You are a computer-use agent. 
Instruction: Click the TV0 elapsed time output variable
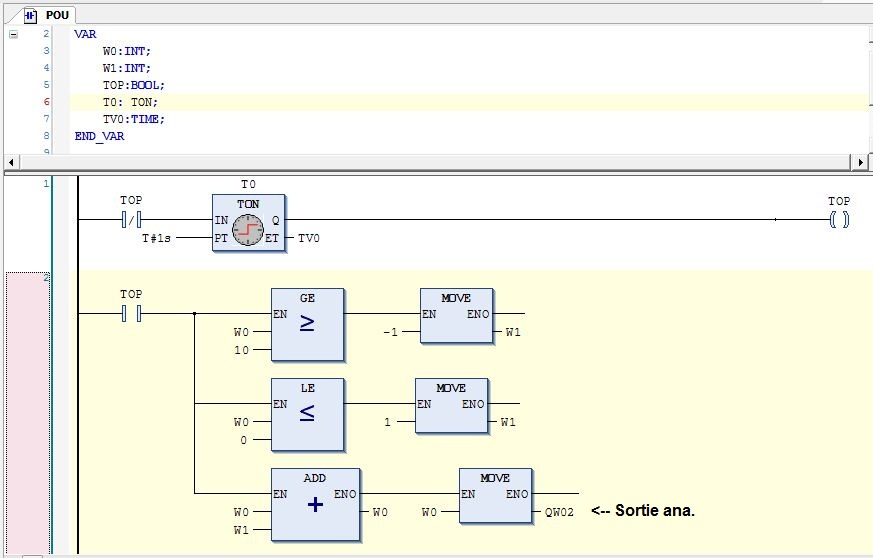[308, 239]
